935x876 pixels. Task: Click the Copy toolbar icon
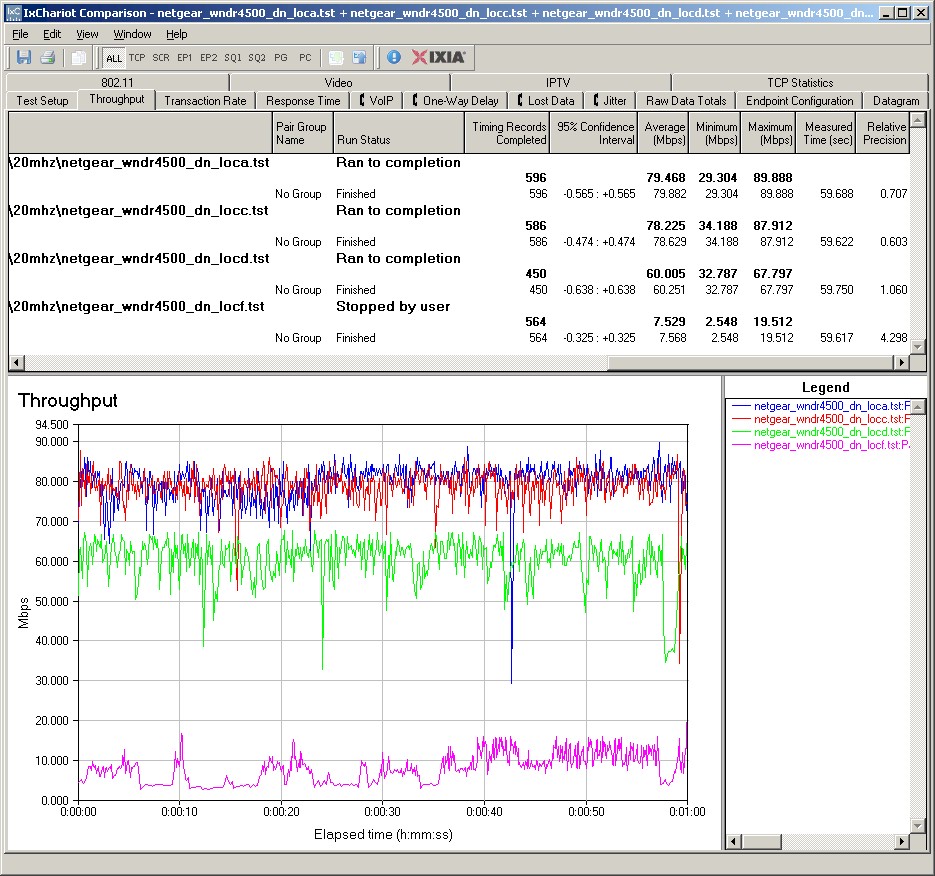coord(78,57)
